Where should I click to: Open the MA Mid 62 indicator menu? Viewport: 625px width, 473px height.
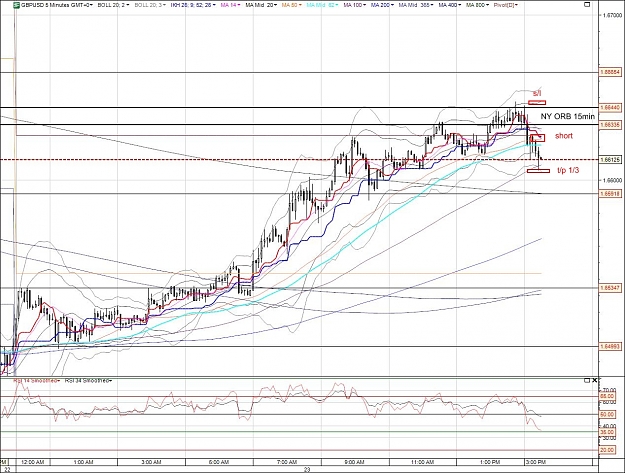coord(323,5)
